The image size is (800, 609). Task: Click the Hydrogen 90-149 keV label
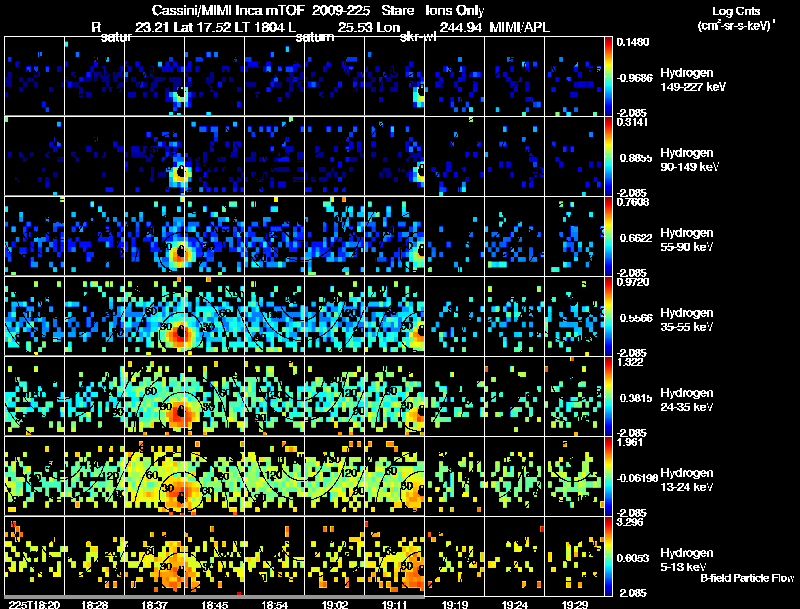coord(689,160)
